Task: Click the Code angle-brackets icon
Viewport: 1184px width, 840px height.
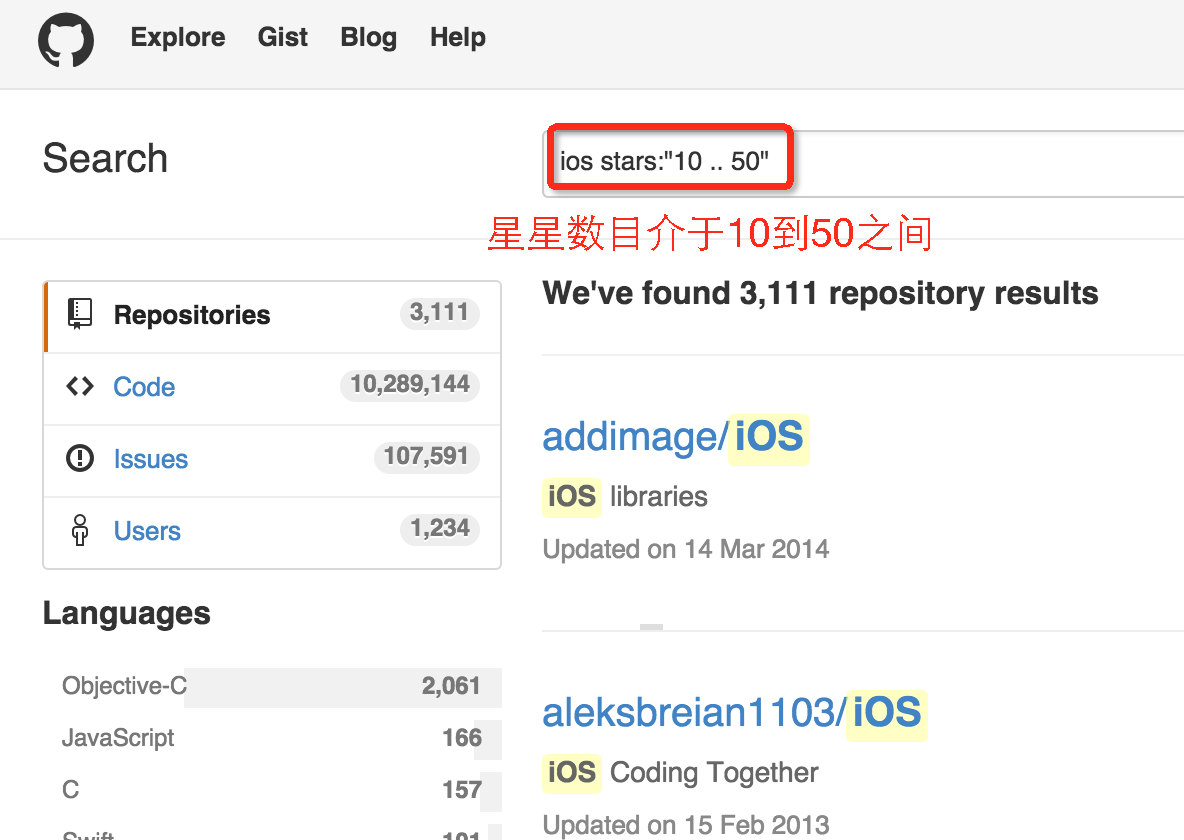Action: pos(80,387)
